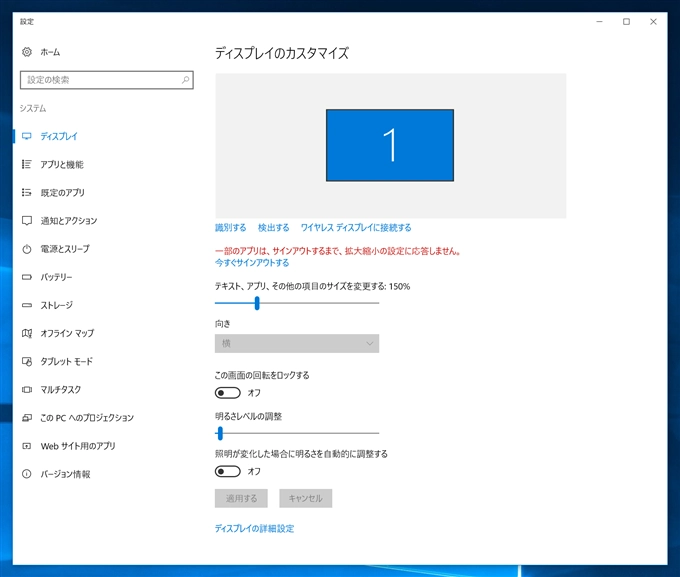The height and width of the screenshot is (577, 680).
Task: Minimize the 設定 window
Action: pos(599,22)
